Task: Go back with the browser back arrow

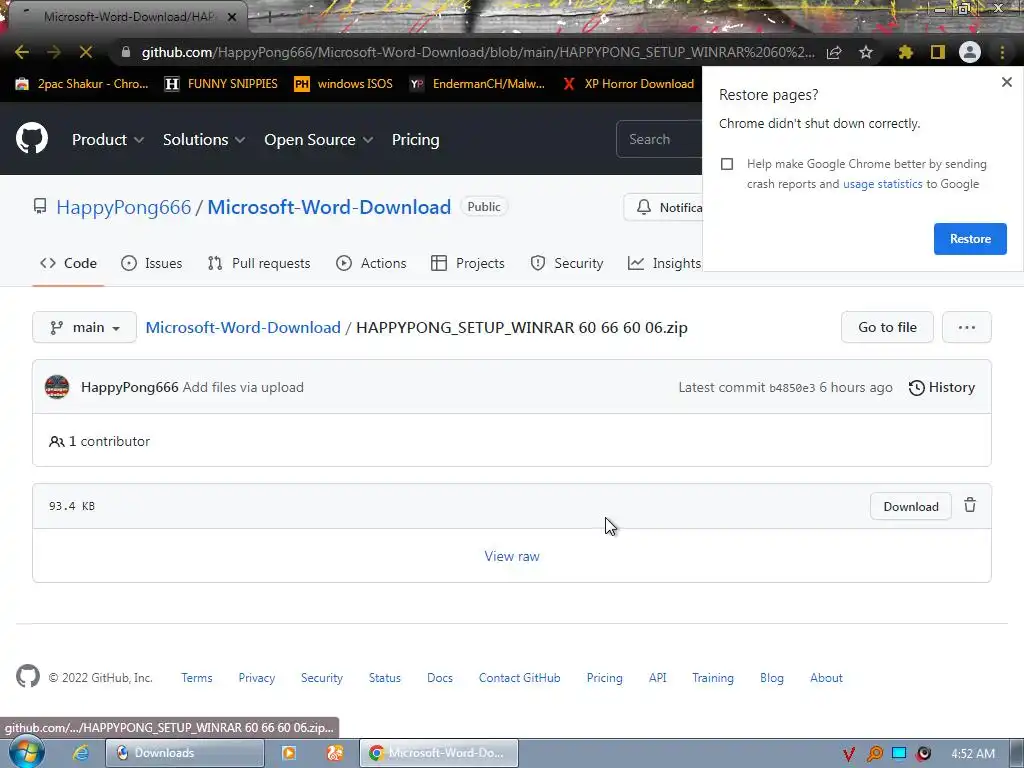Action: click(x=22, y=52)
